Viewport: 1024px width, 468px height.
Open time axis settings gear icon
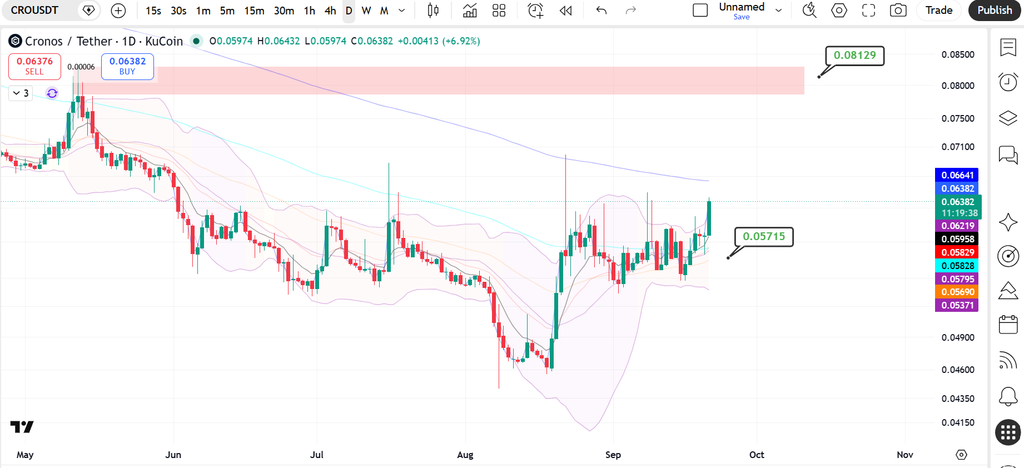tap(961, 454)
